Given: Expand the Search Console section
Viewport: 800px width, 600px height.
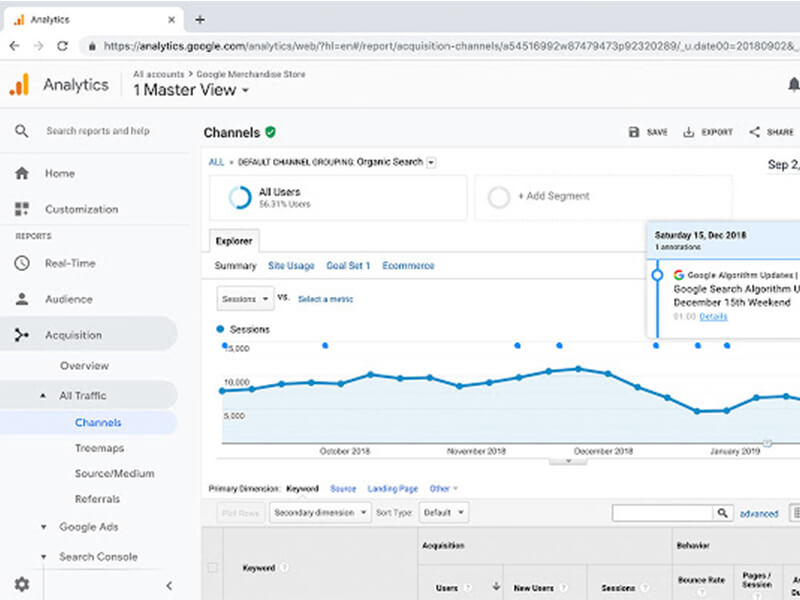Looking at the screenshot, I should (43, 557).
